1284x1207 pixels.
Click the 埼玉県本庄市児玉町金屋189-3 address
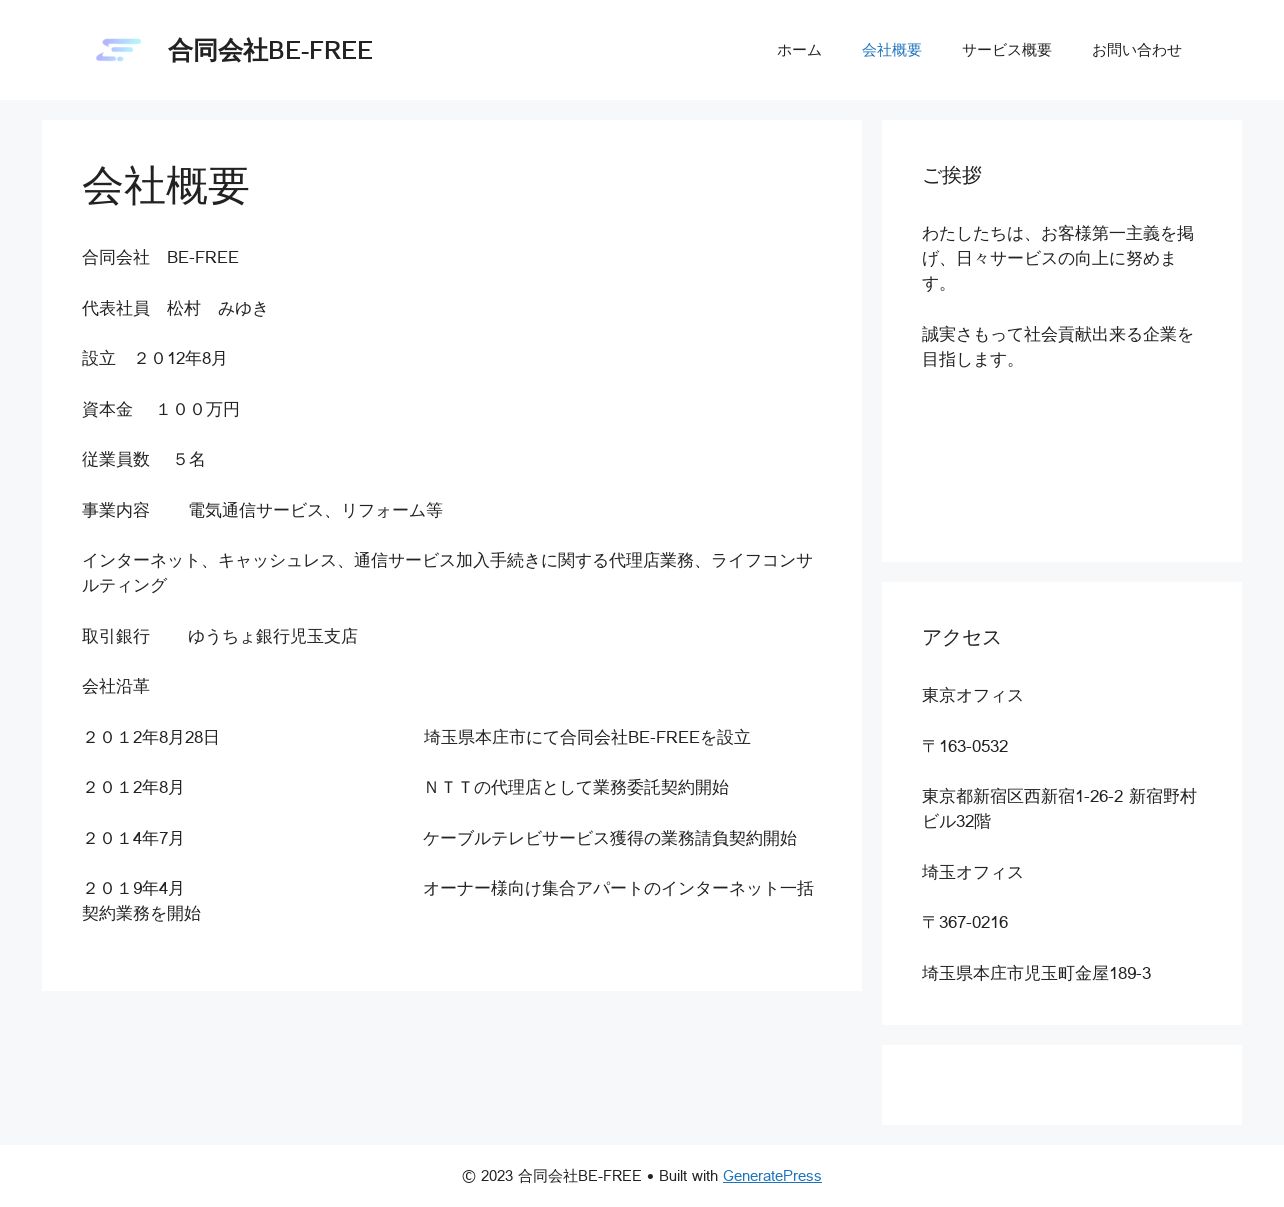pyautogui.click(x=1036, y=973)
